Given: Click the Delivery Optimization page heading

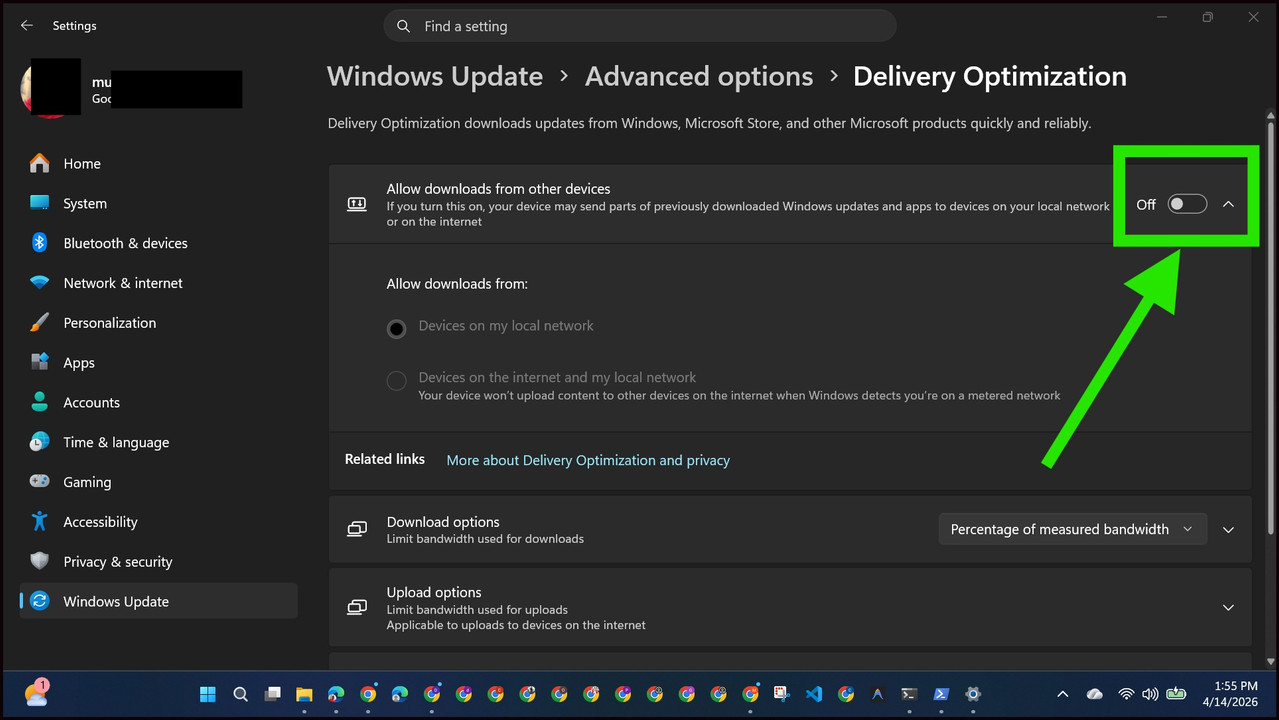Looking at the screenshot, I should click(x=990, y=77).
